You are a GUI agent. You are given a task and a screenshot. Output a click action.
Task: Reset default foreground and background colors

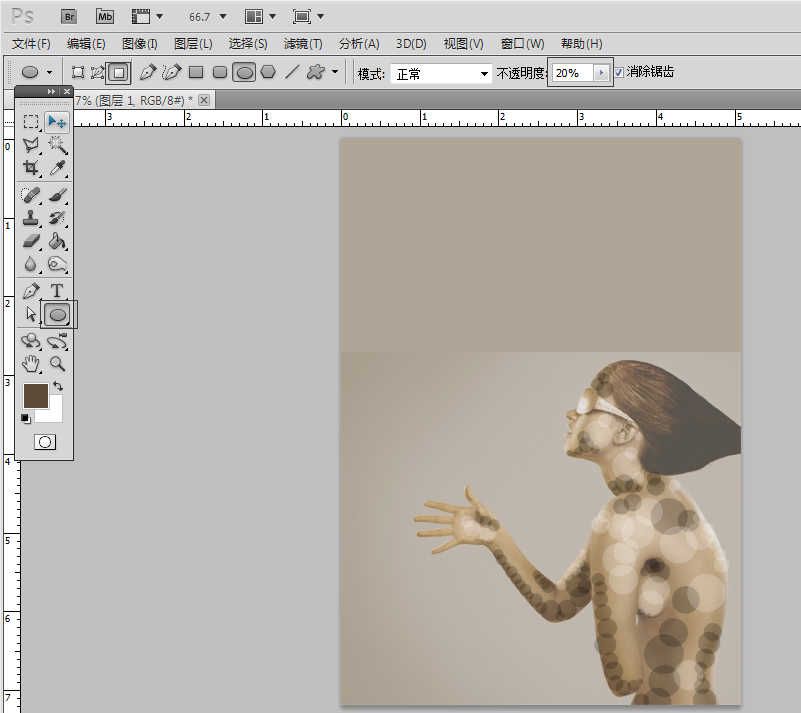point(26,419)
